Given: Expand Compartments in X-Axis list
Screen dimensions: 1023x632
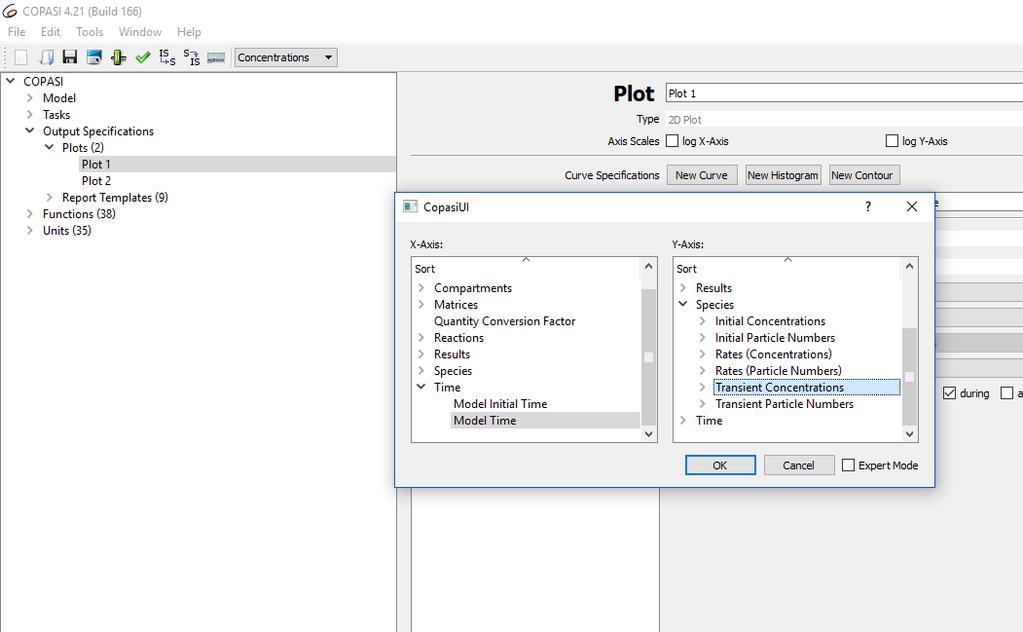Looking at the screenshot, I should (x=421, y=288).
